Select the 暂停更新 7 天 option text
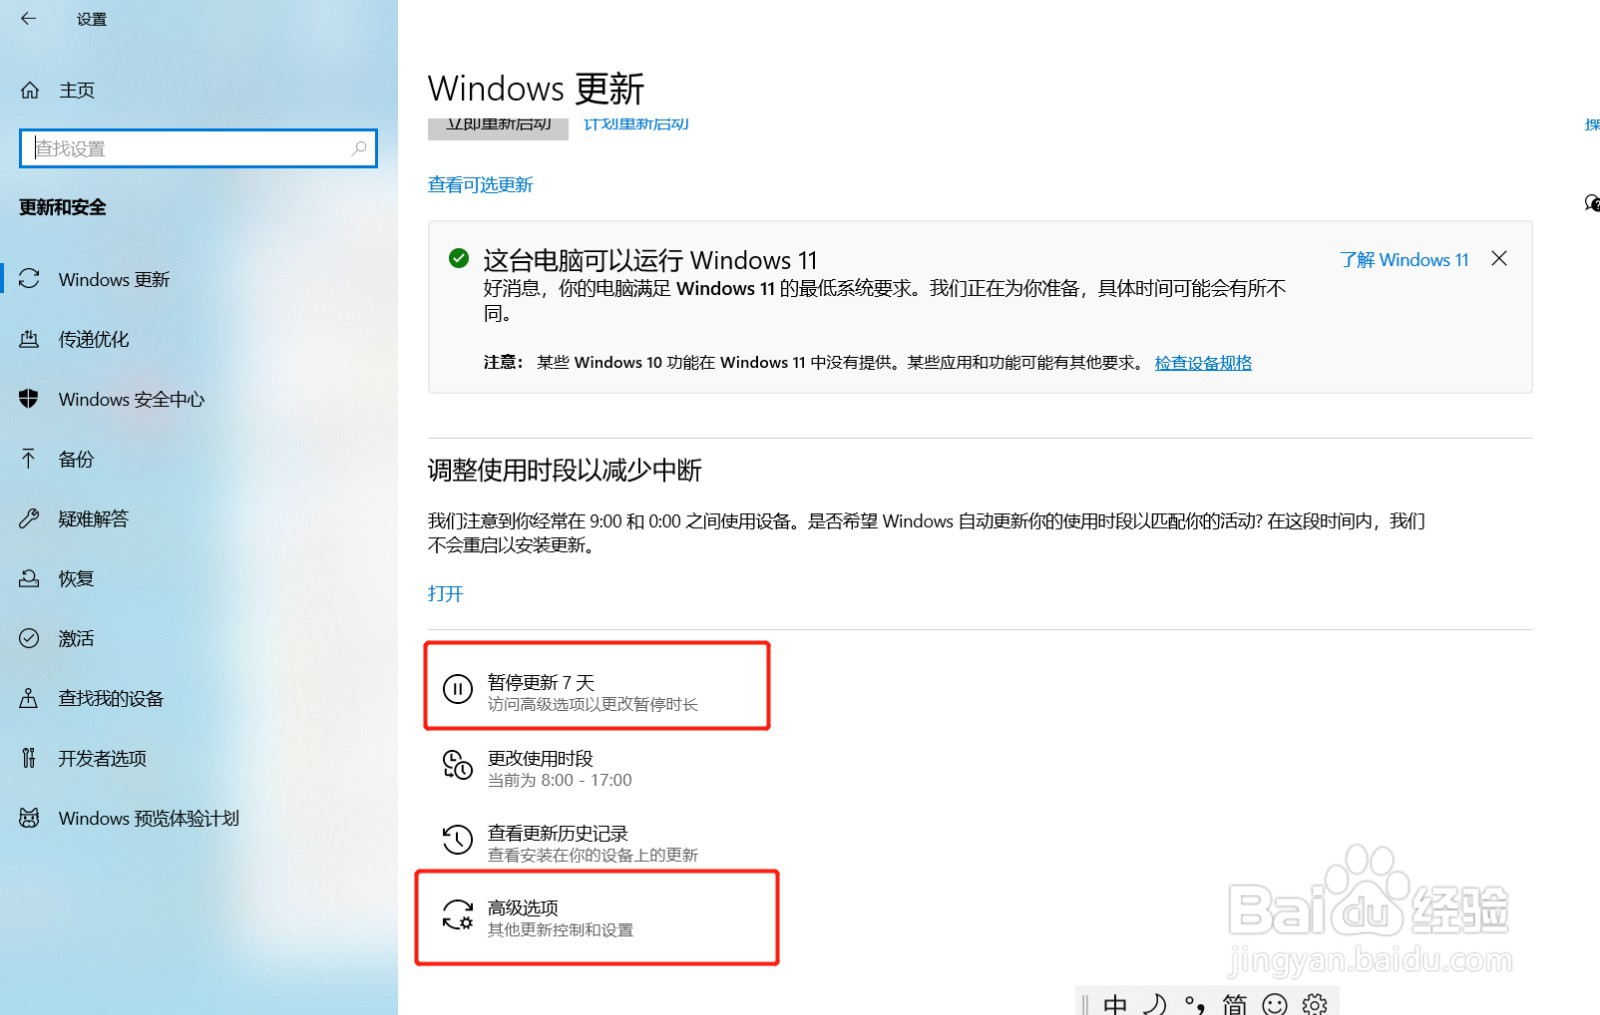The width and height of the screenshot is (1600, 1015). (x=541, y=682)
